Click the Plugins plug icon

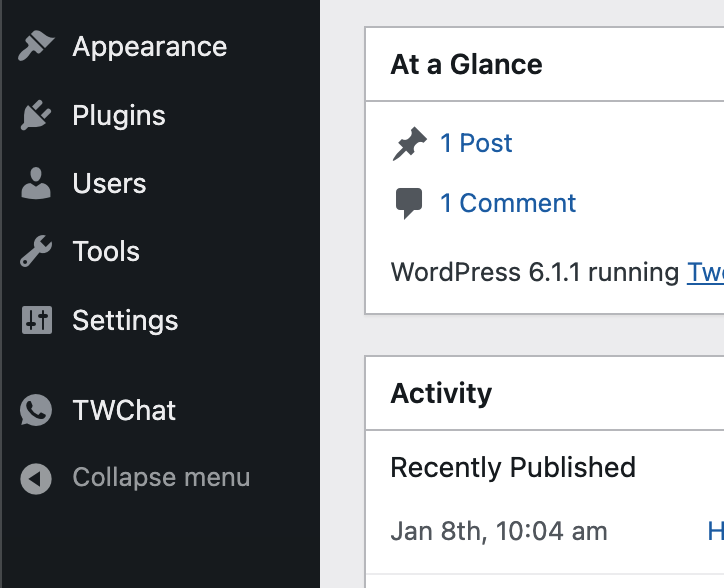click(x=36, y=115)
